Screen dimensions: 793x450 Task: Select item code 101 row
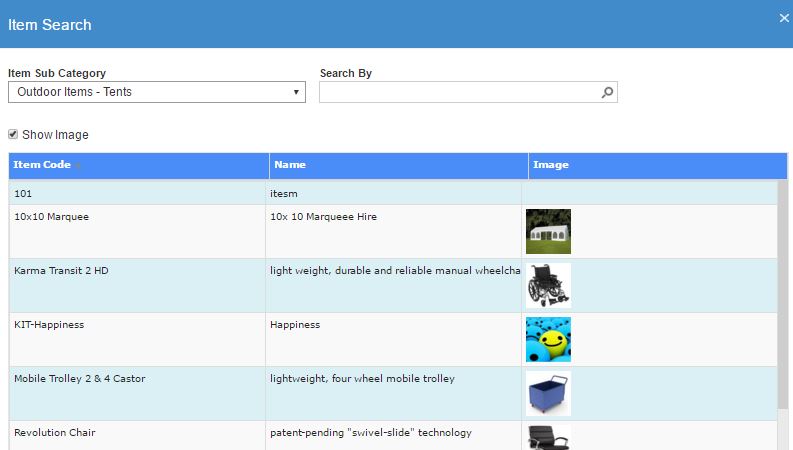click(x=24, y=193)
